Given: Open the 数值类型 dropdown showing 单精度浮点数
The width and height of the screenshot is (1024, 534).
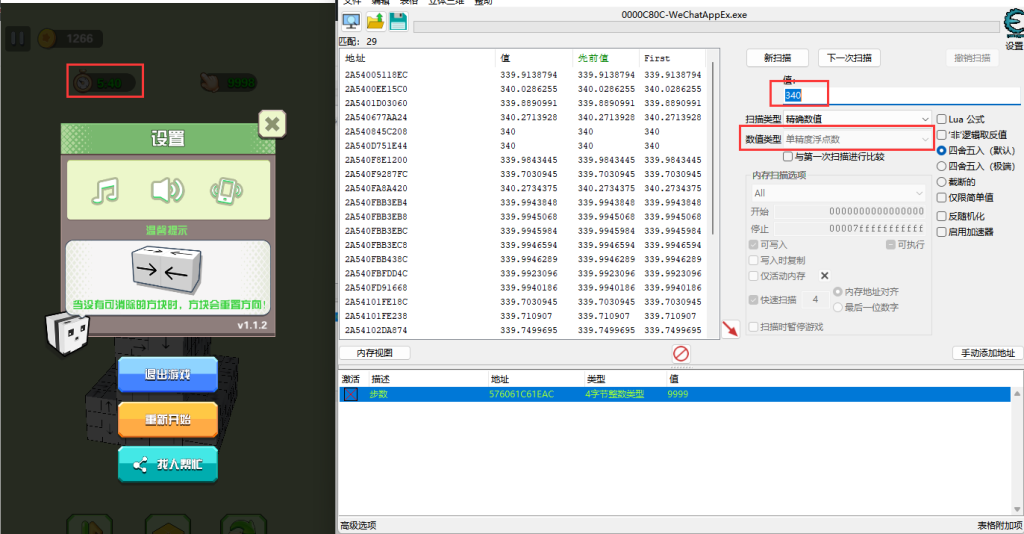Looking at the screenshot, I should (857, 139).
